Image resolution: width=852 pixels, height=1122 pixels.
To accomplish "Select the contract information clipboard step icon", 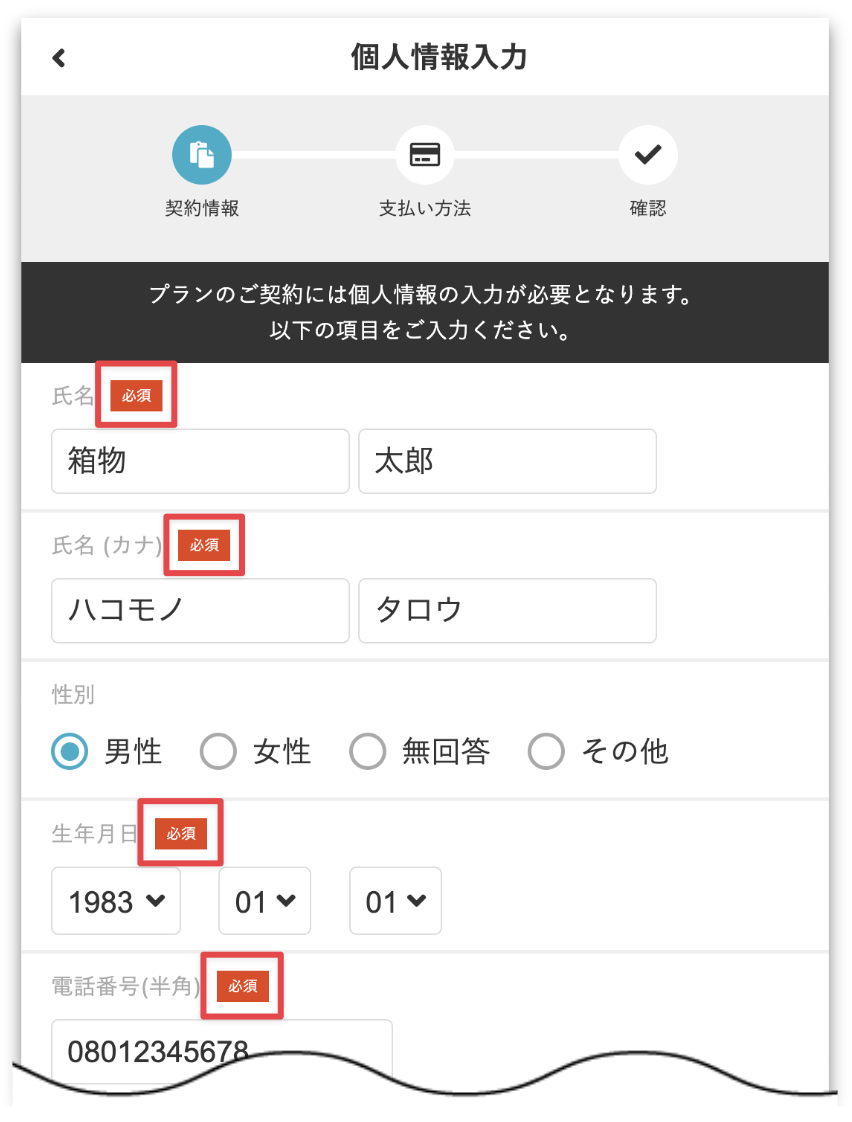I will (x=202, y=155).
